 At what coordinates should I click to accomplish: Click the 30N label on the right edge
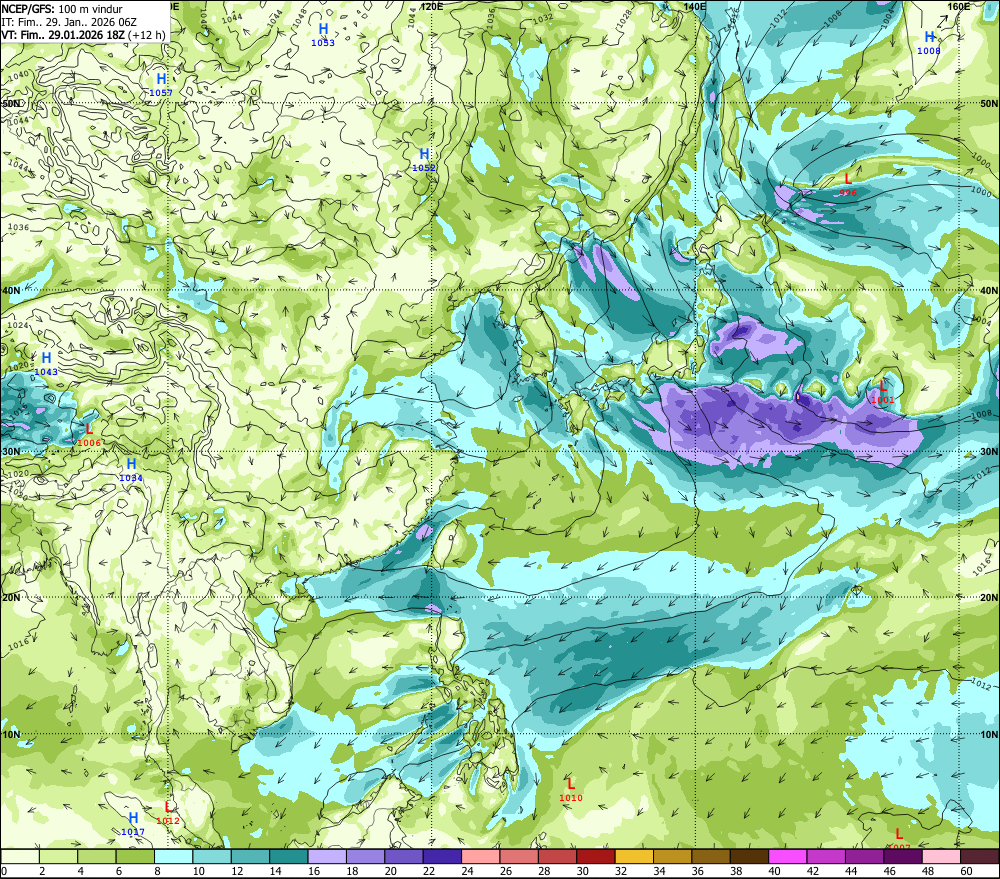(x=989, y=452)
